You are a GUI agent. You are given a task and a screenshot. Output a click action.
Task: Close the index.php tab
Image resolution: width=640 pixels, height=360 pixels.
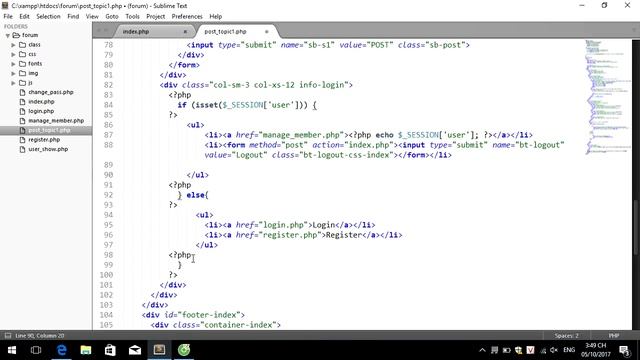pos(185,31)
